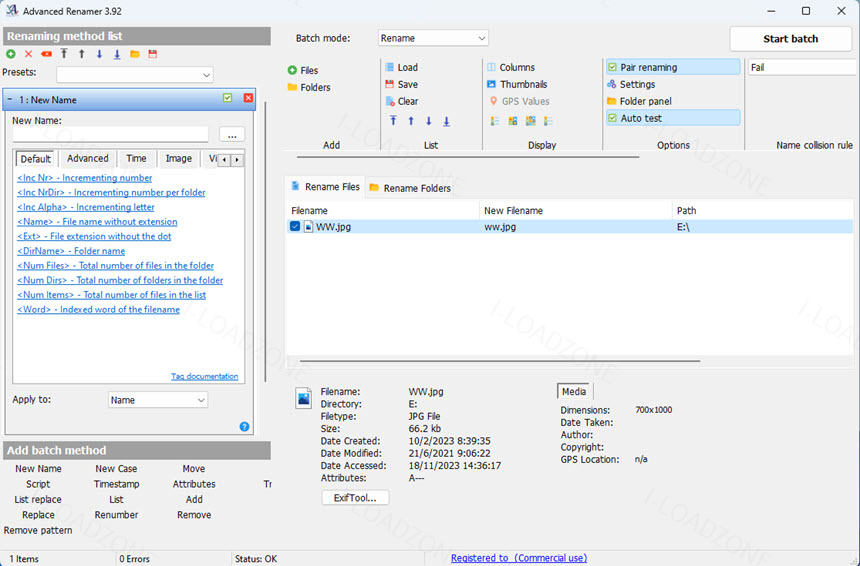Switch to Rename Folders tab
The width and height of the screenshot is (860, 566).
point(410,188)
